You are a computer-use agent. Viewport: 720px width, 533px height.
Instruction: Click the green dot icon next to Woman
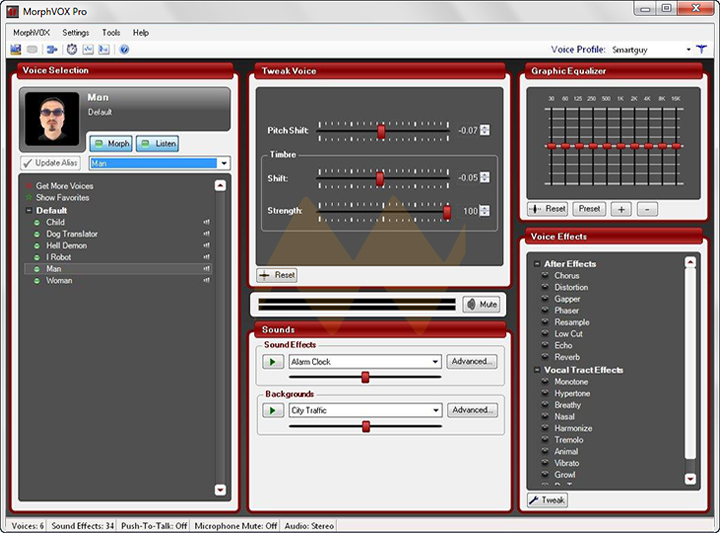point(37,281)
